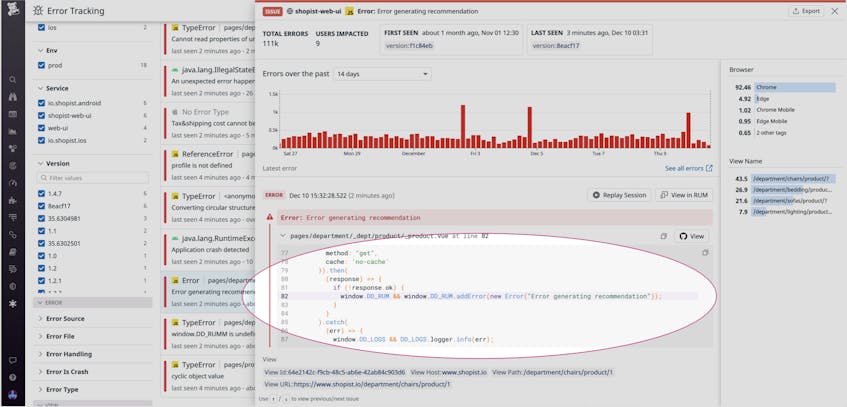Collapse the Service facet group

coord(41,88)
